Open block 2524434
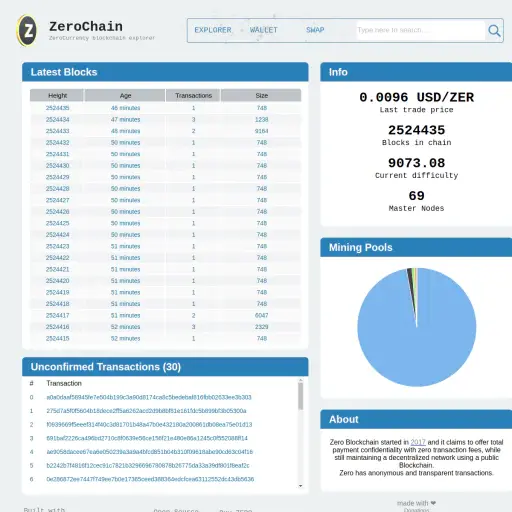 click(x=57, y=119)
